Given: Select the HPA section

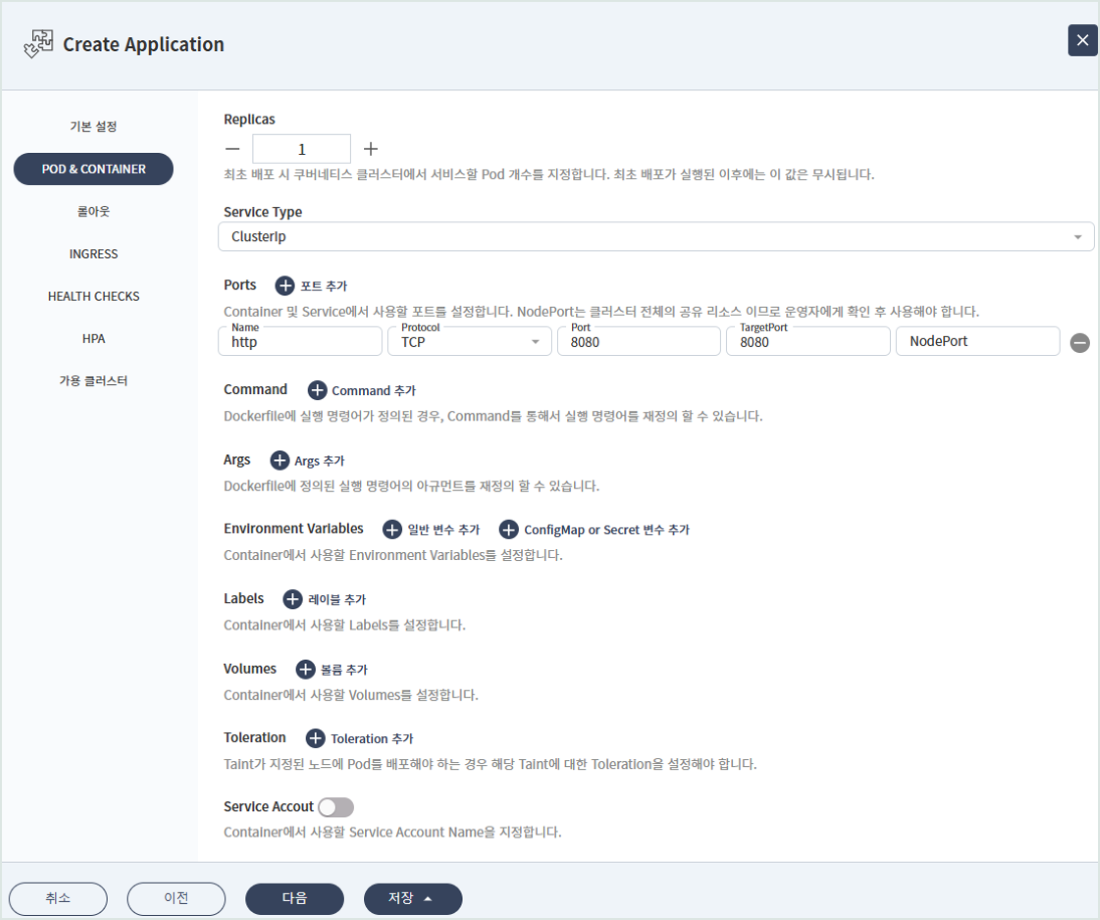Looking at the screenshot, I should pos(93,339).
